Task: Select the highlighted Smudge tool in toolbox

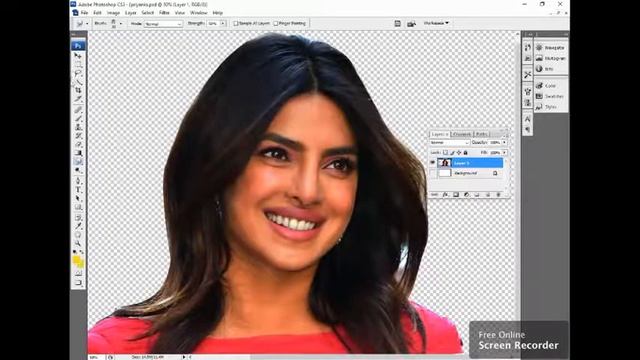Action: (78, 161)
